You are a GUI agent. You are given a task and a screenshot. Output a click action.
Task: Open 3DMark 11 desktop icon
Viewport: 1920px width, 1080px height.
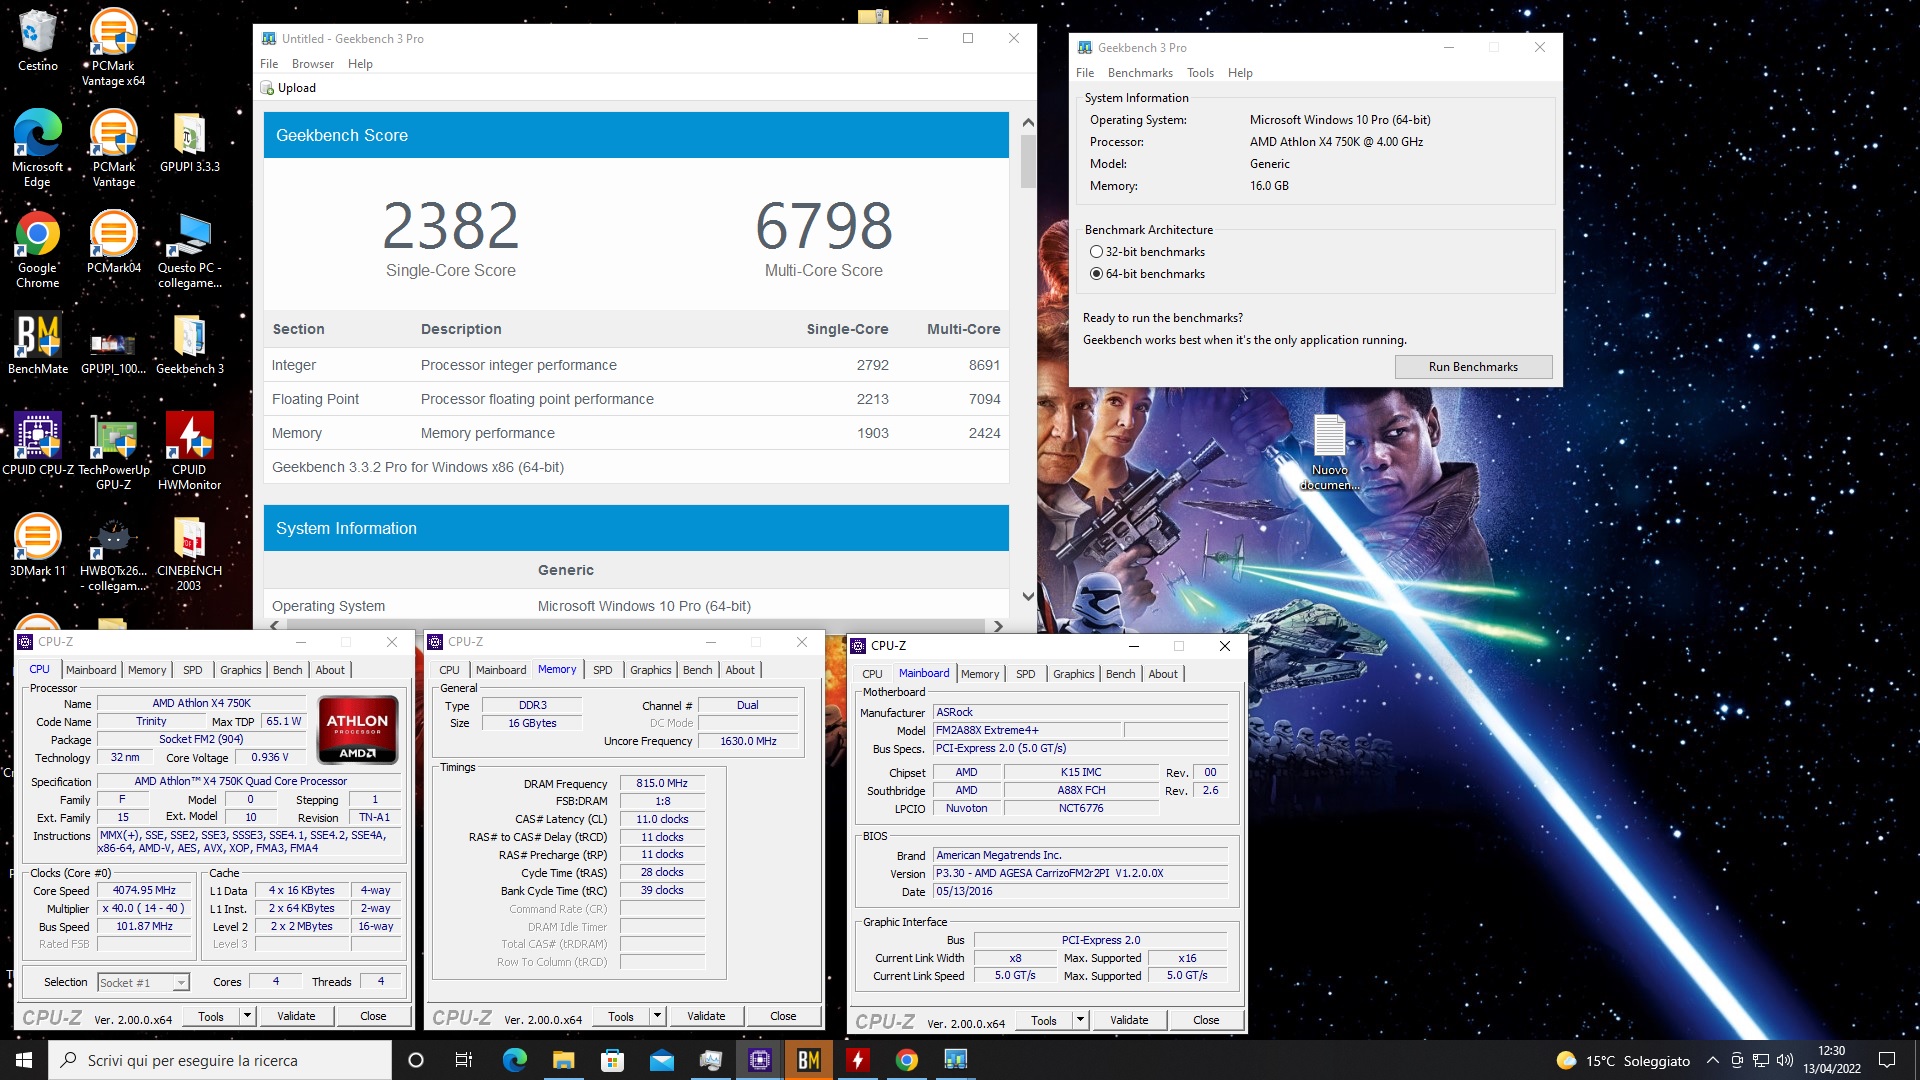[x=38, y=545]
